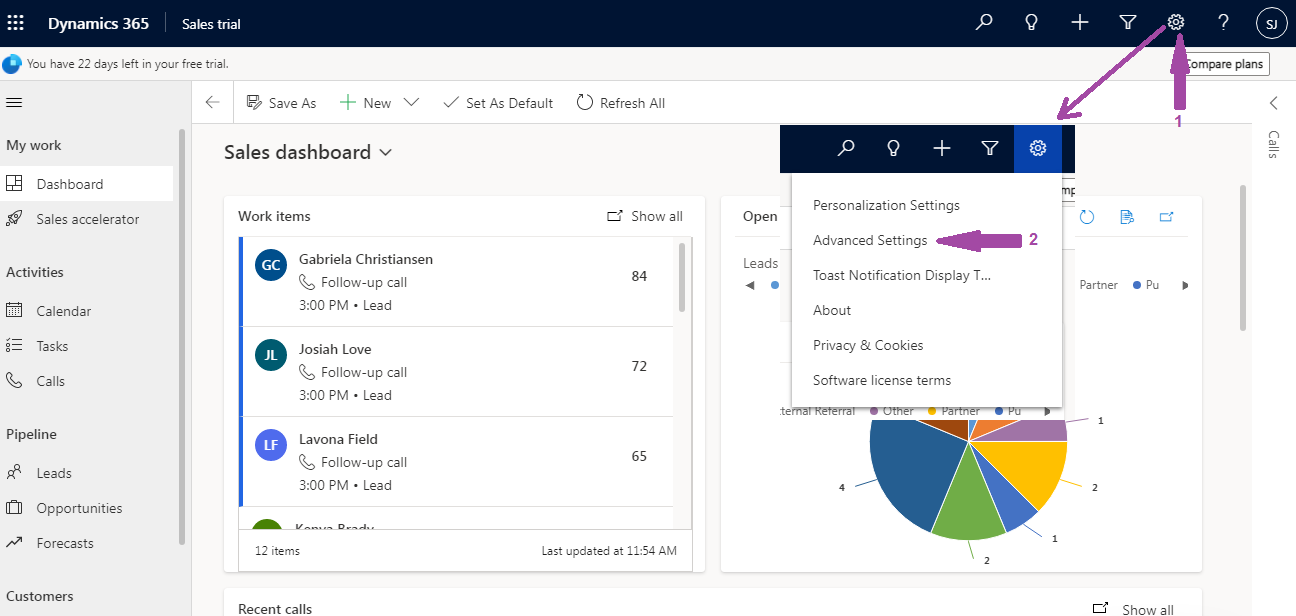1296x616 pixels.
Task: Refresh the Open leads chart with its circular arrow
Action: click(1087, 216)
